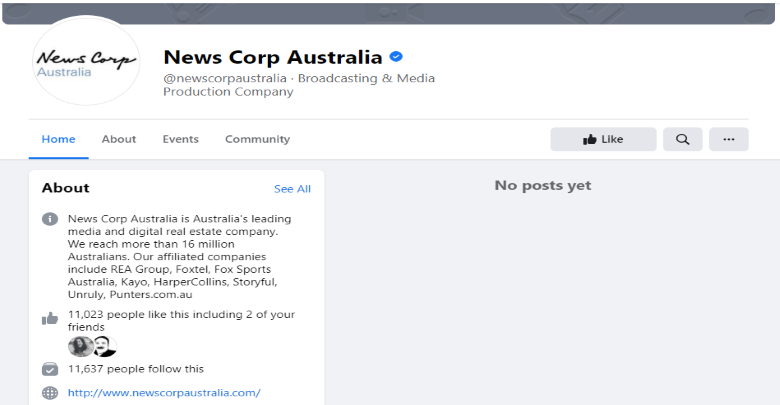Screen dimensions: 780x405
Task: Open the News Corp Australia profile picture
Action: 86,61
